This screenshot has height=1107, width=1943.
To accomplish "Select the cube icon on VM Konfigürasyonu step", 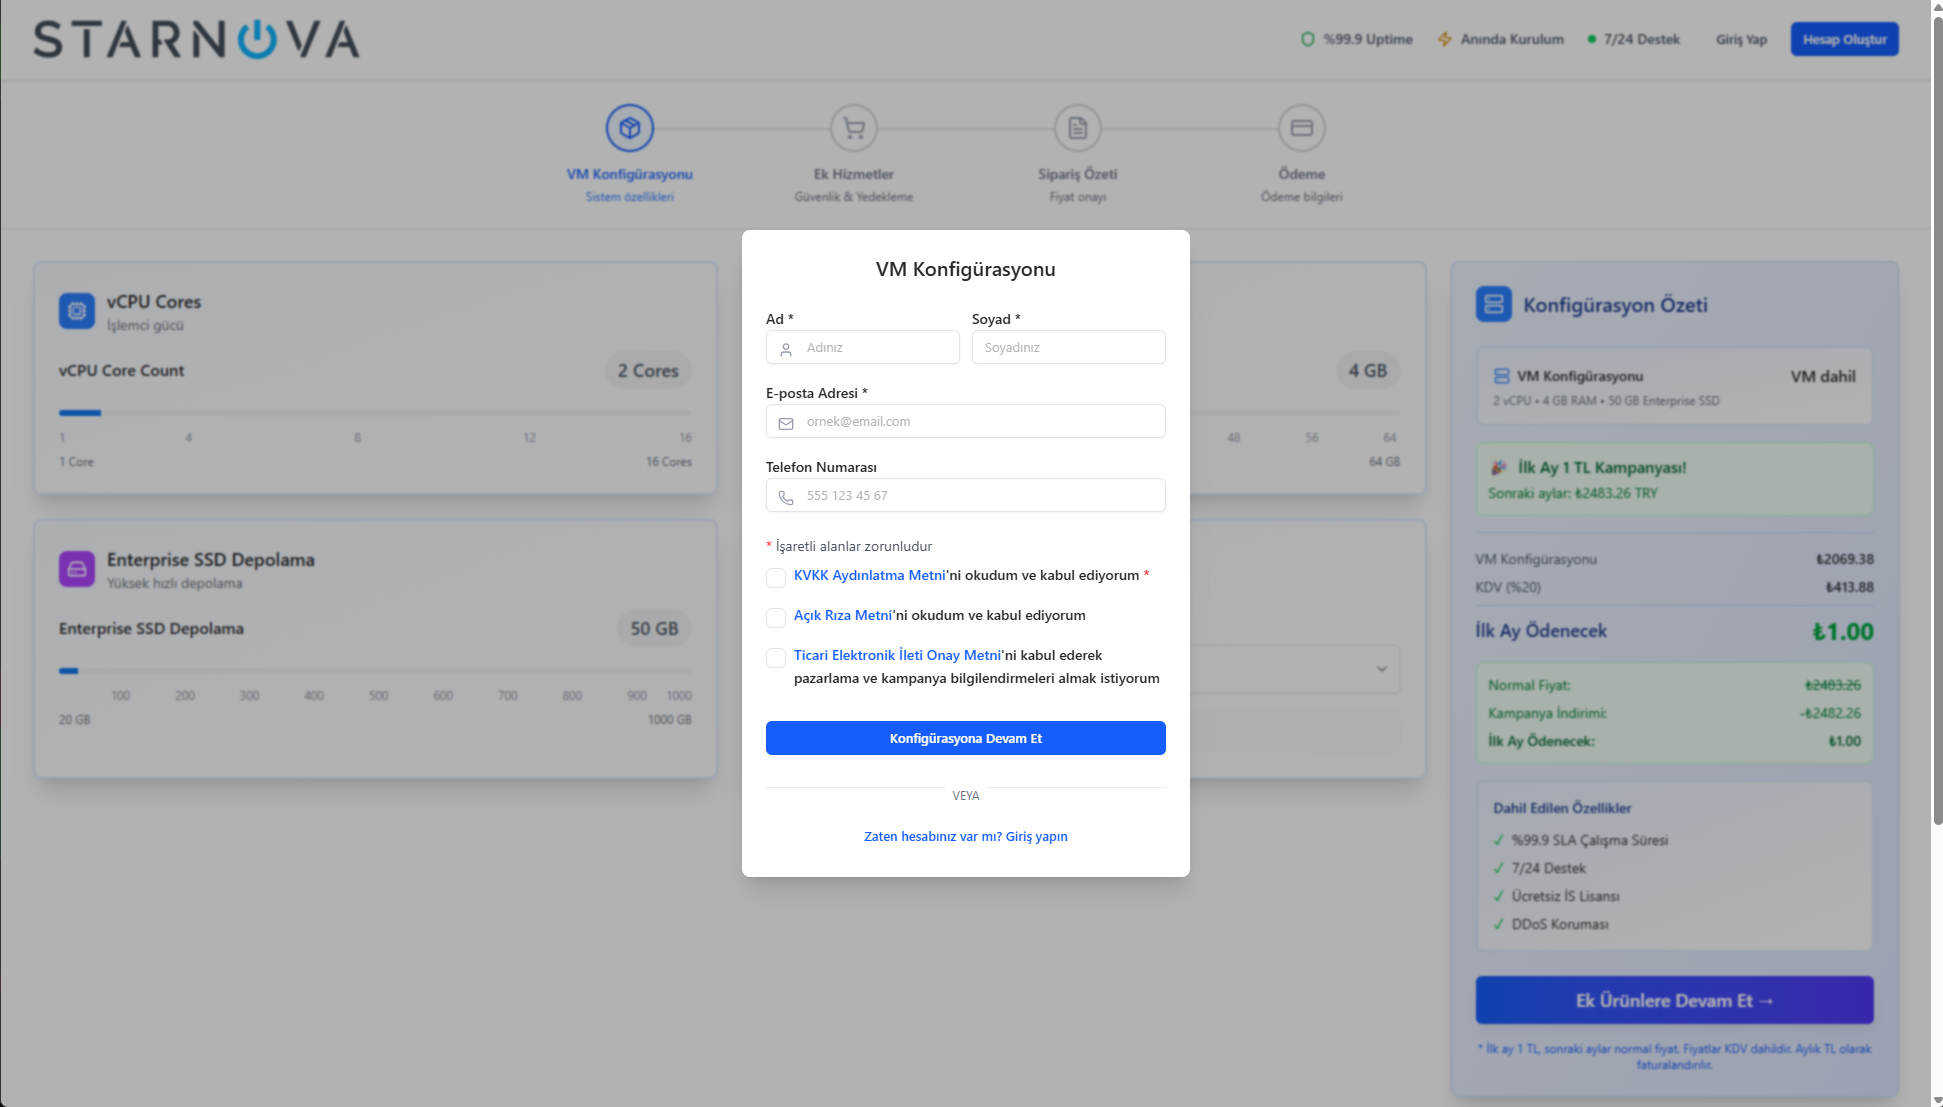I will tap(628, 128).
